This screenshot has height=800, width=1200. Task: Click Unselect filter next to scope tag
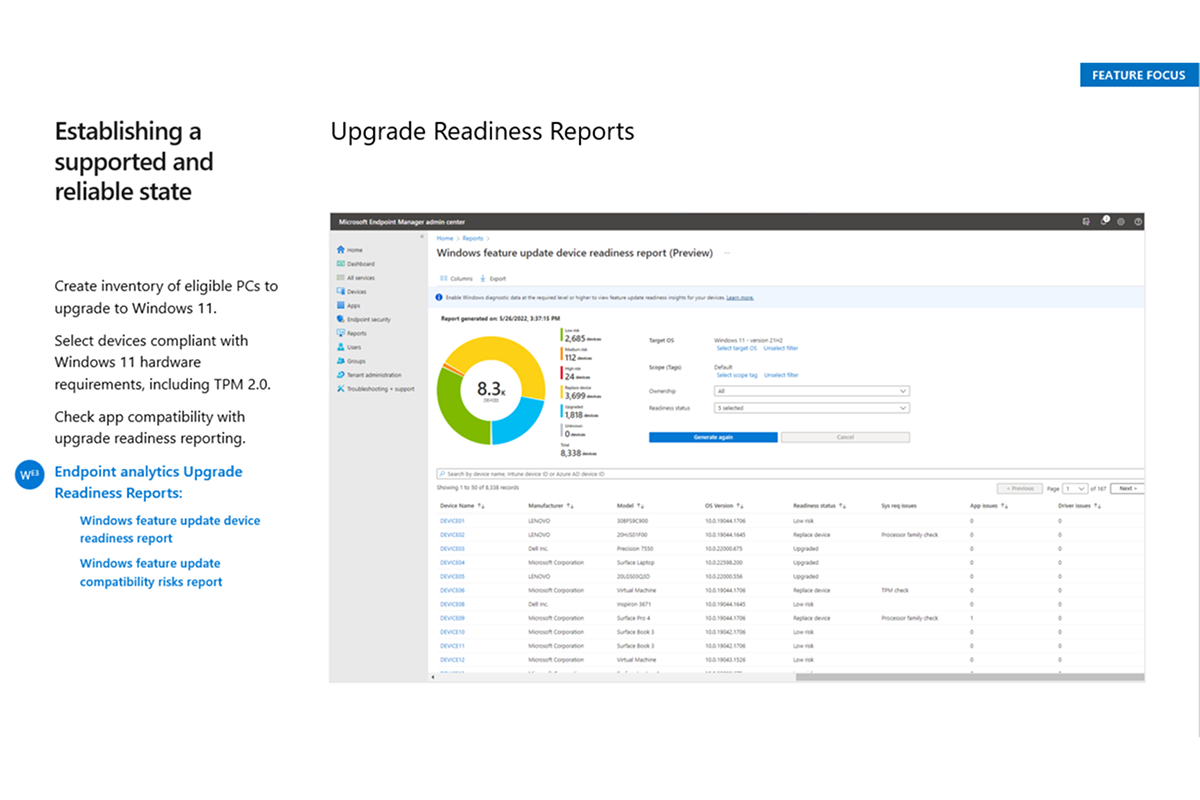coord(781,375)
